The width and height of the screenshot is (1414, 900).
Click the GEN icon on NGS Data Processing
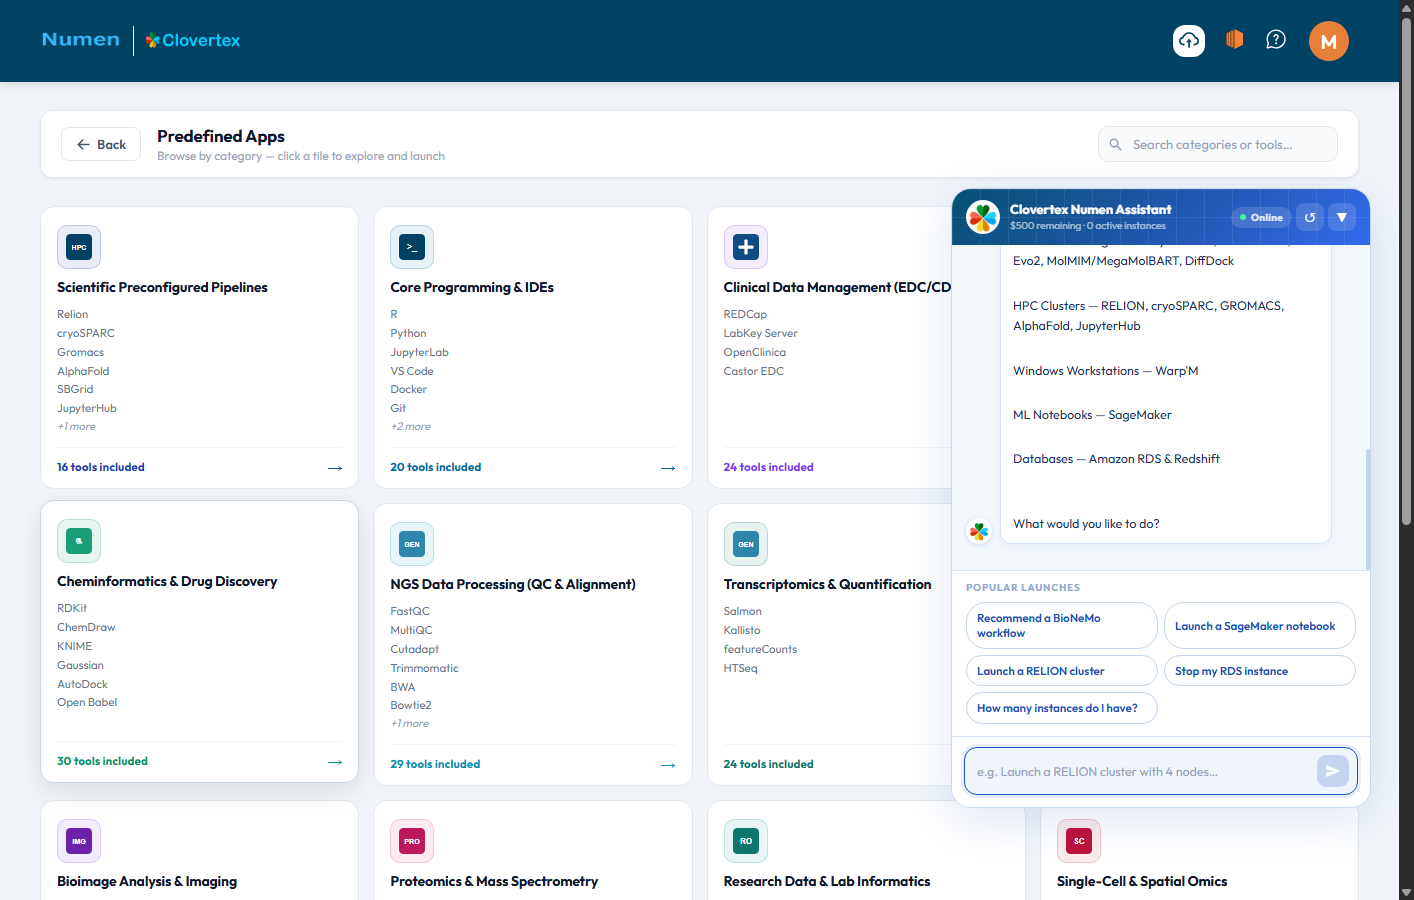click(412, 544)
